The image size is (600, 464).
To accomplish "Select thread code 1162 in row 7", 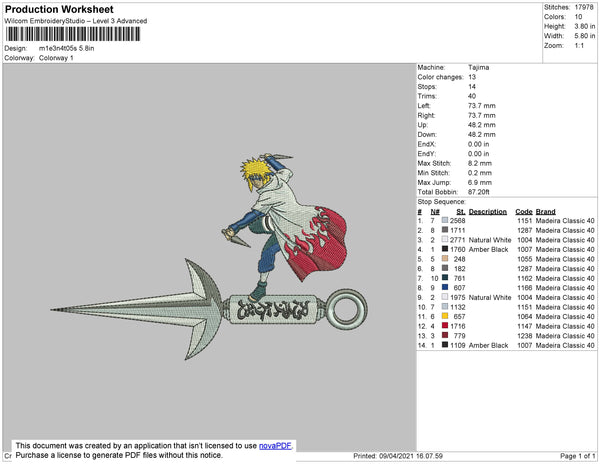I will [x=525, y=278].
